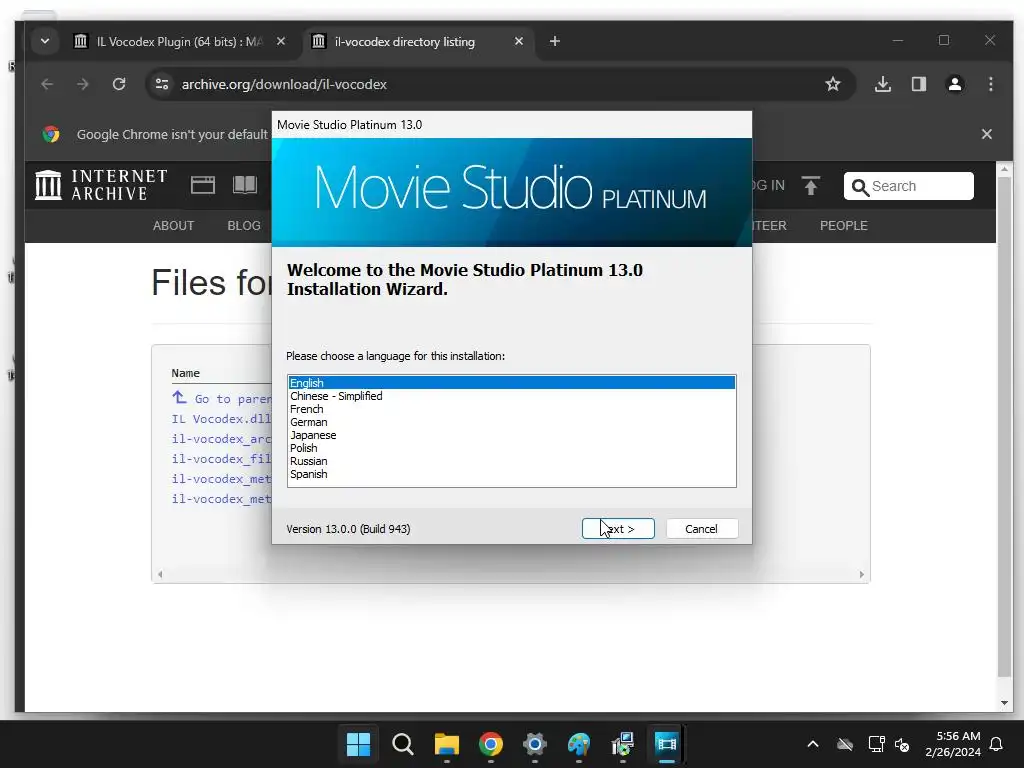The height and width of the screenshot is (768, 1024).
Task: Open IL Vocodex.dll file link
Action: click(221, 419)
